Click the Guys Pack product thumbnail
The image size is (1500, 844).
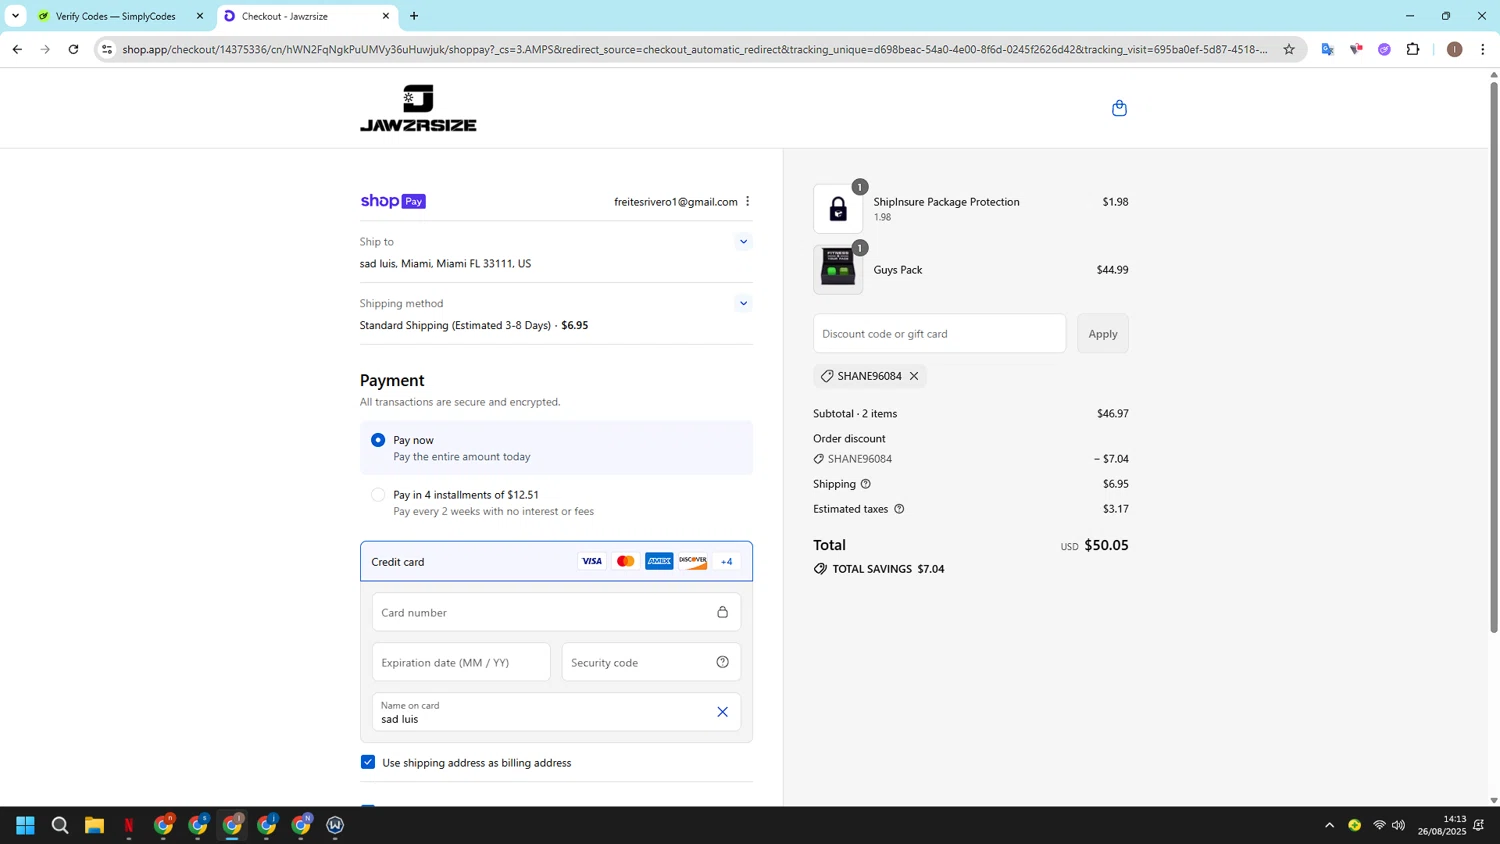[838, 270]
